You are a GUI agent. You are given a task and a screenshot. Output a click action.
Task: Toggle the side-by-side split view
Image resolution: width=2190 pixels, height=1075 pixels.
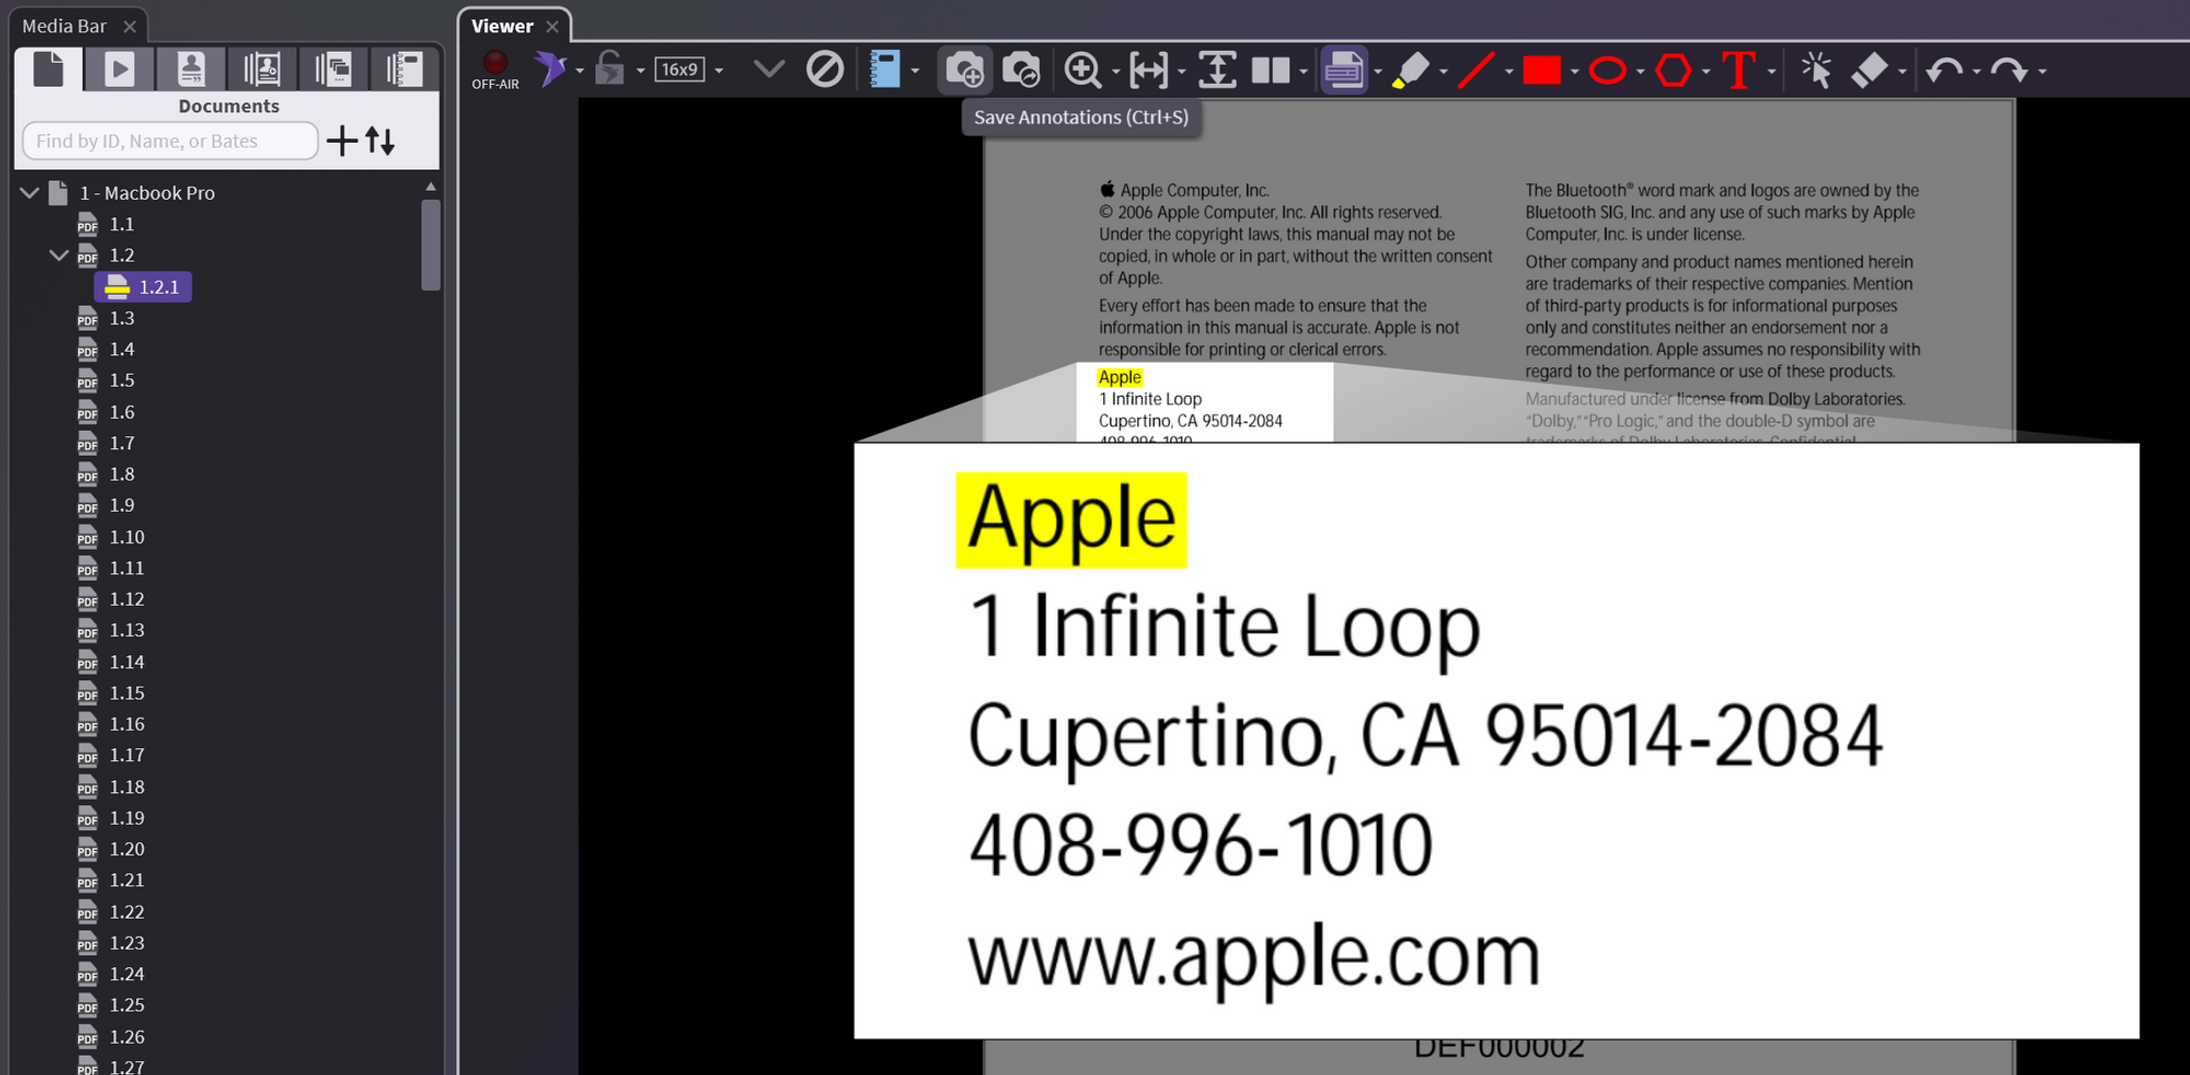click(1270, 70)
